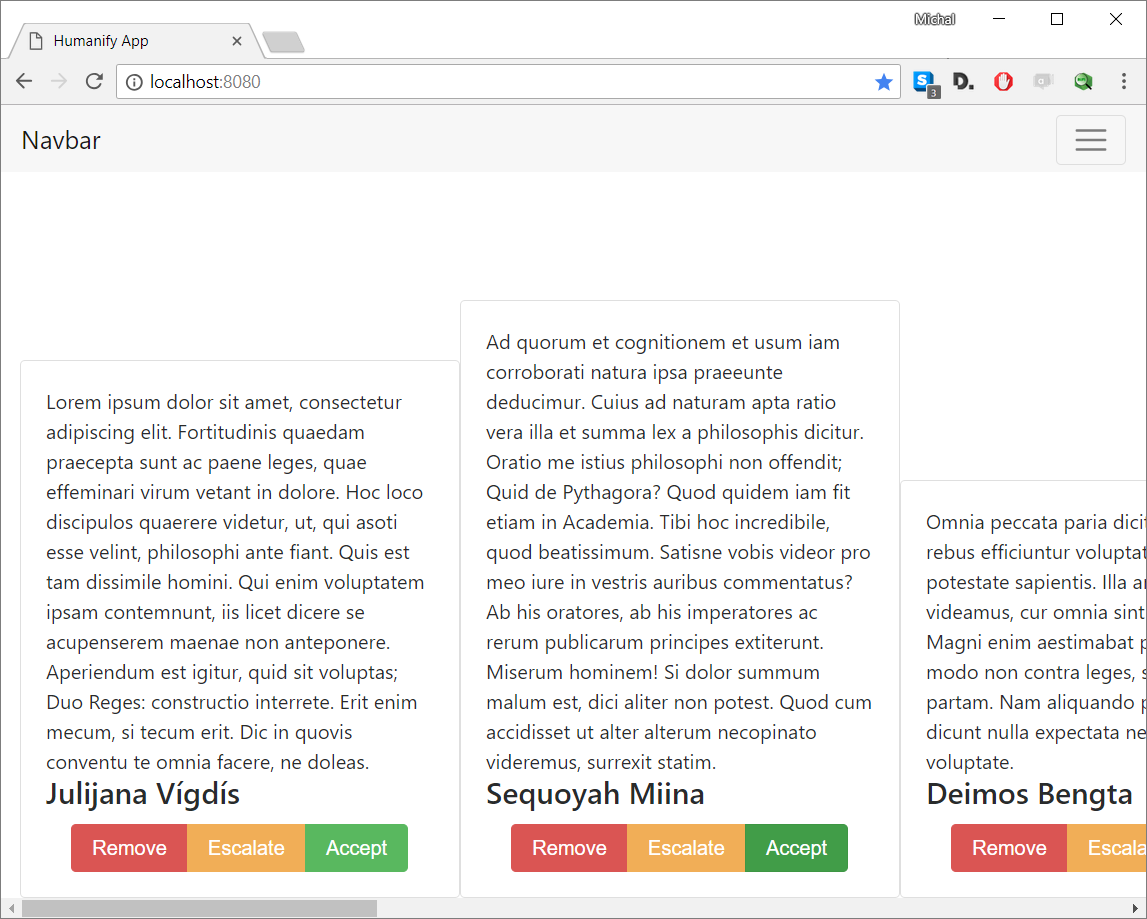
Task: Click the horizontal scrollbar left arrow
Action: tap(11, 908)
